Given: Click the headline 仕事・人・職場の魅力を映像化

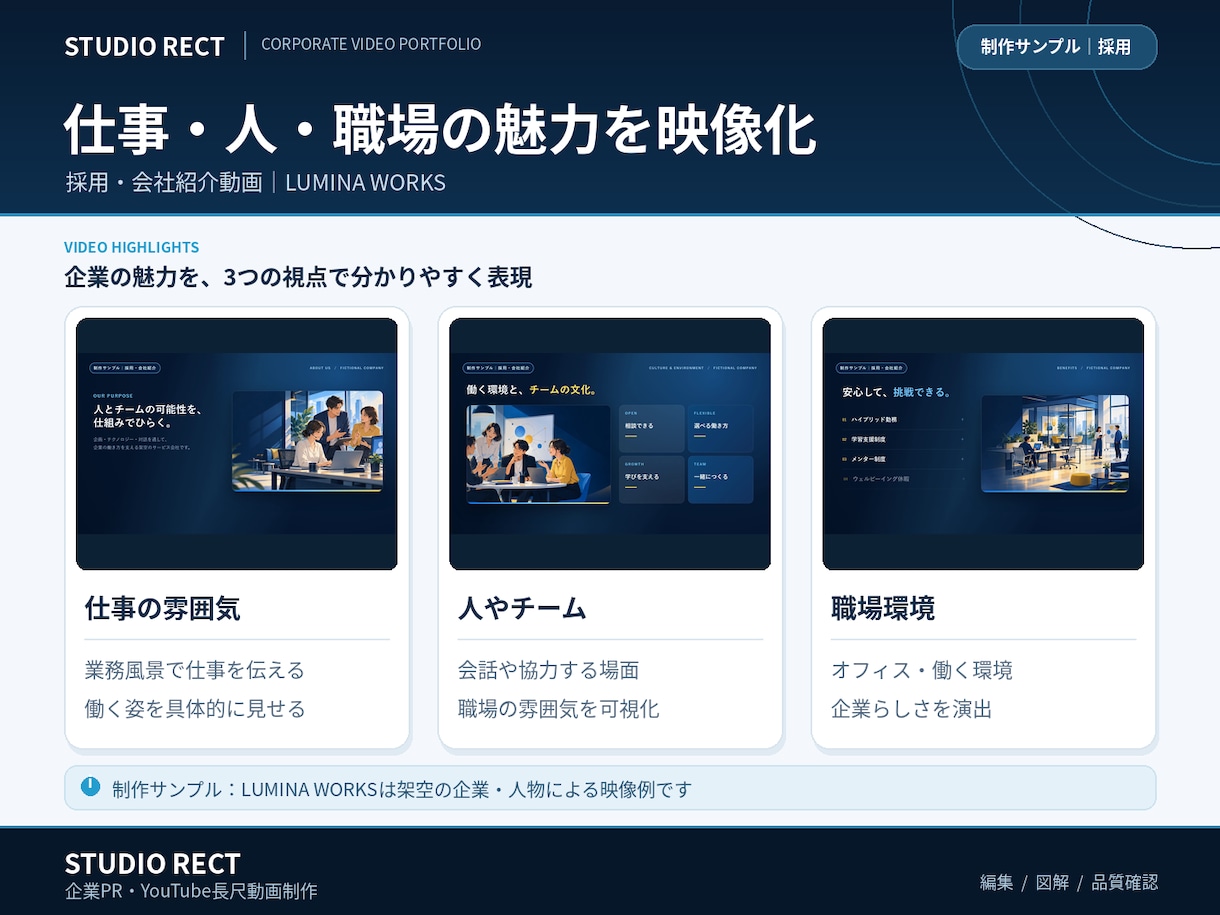Looking at the screenshot, I should (440, 129).
